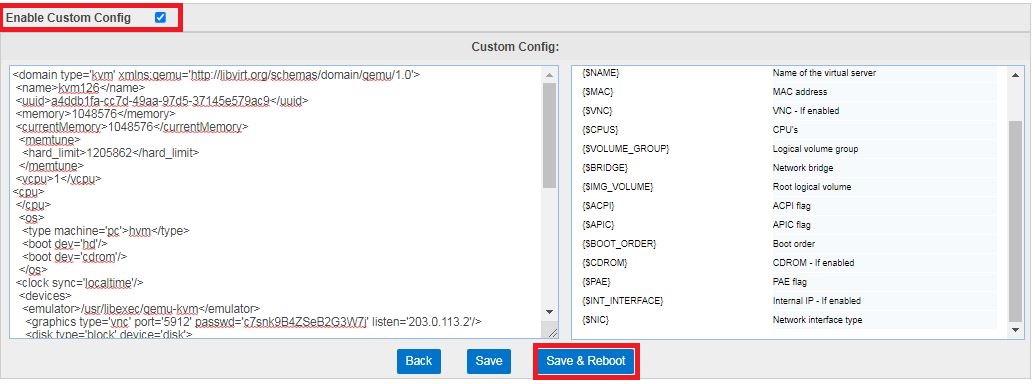This screenshot has width=1035, height=384.
Task: Click the XML editor scroll up arrow
Action: [x=550, y=74]
